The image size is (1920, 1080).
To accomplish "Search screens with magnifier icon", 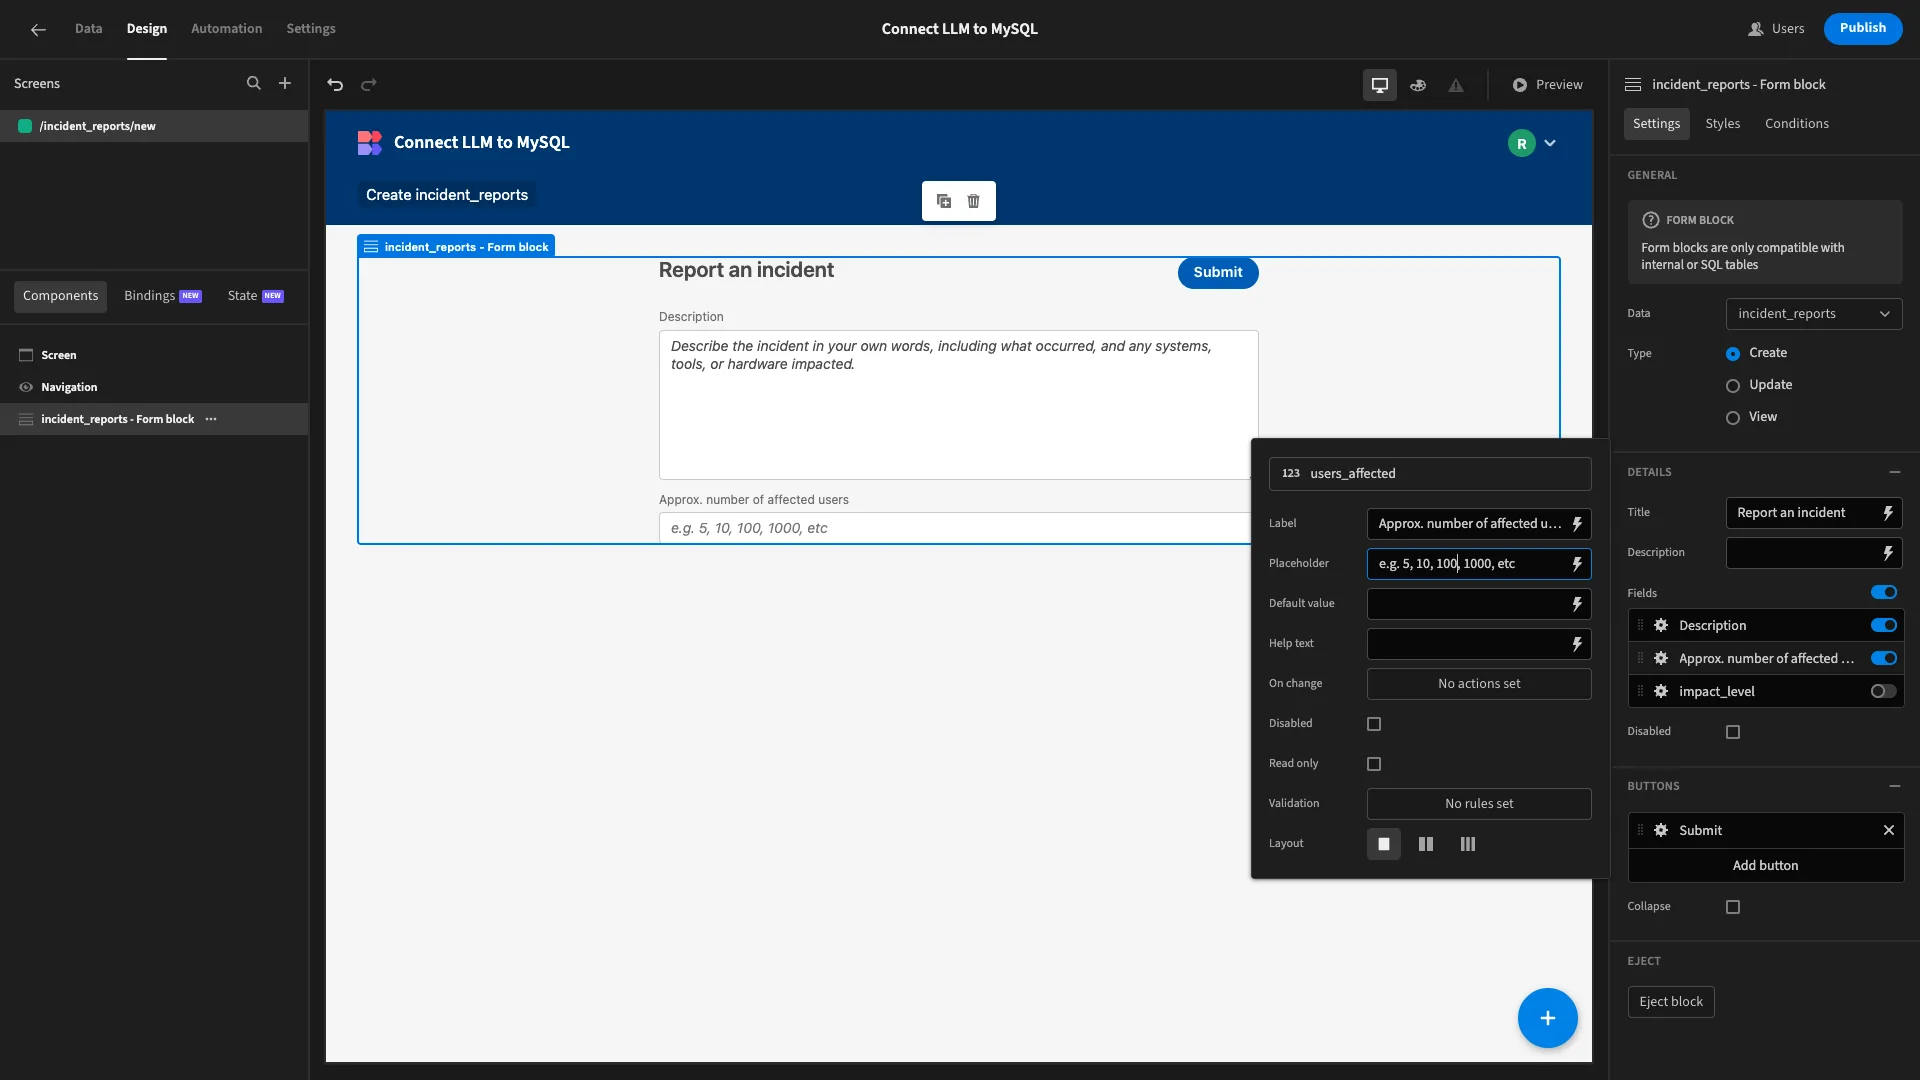I will 253,84.
